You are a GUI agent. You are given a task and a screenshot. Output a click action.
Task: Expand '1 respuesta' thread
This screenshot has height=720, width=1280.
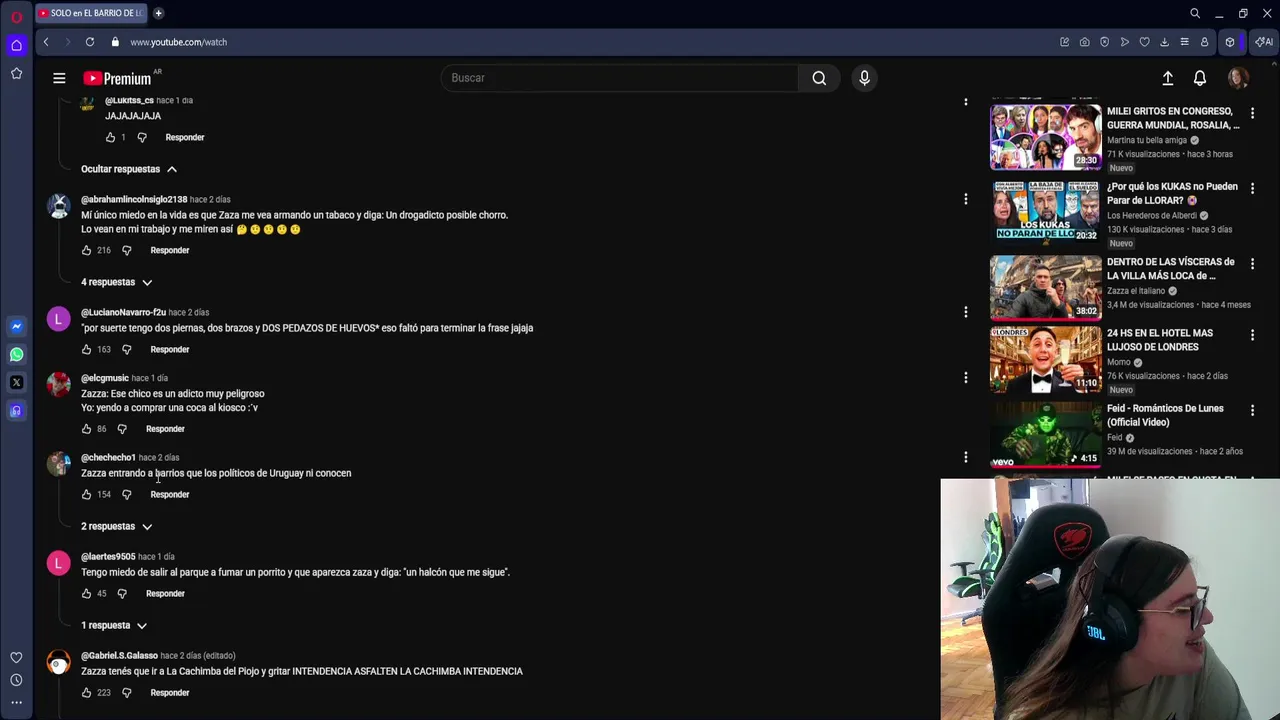(x=113, y=625)
